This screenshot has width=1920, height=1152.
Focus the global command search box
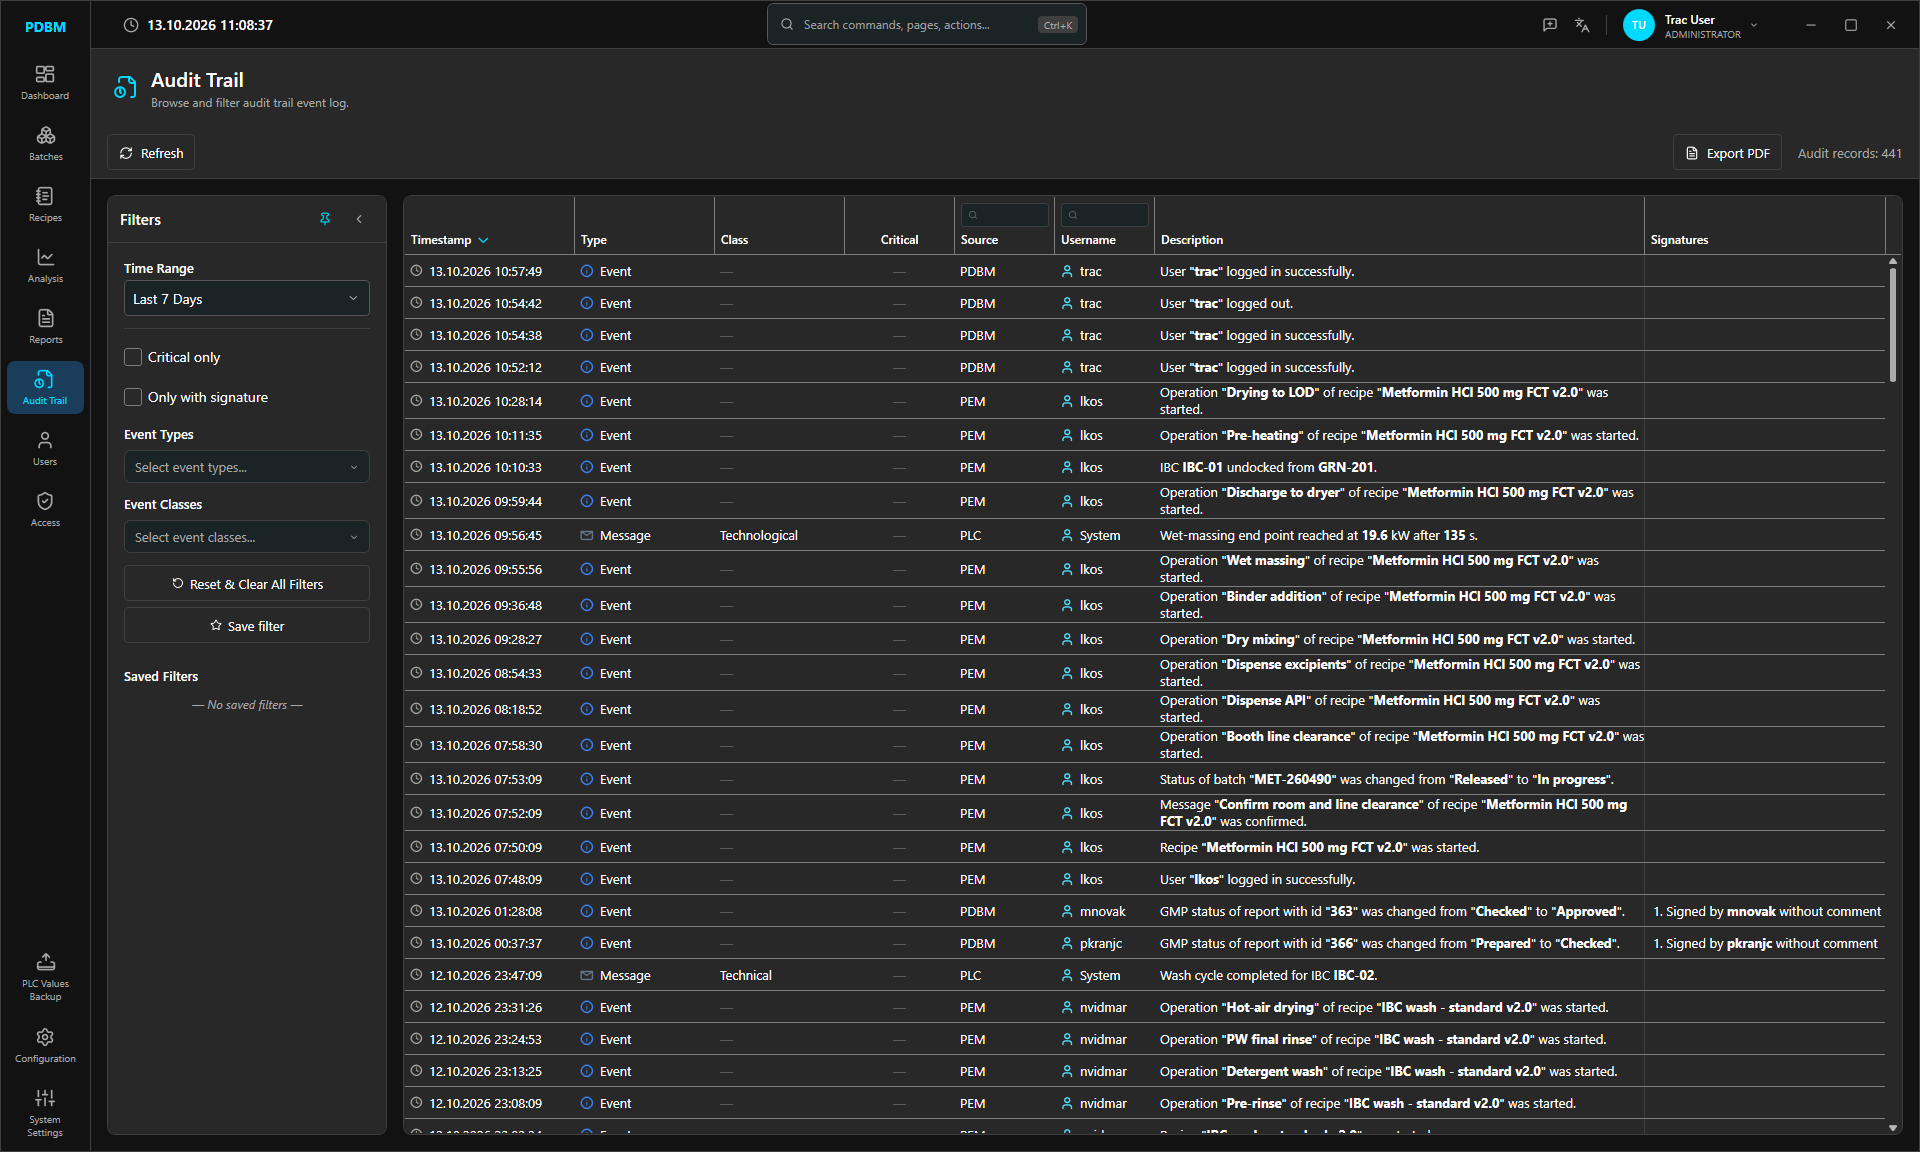pyautogui.click(x=926, y=25)
